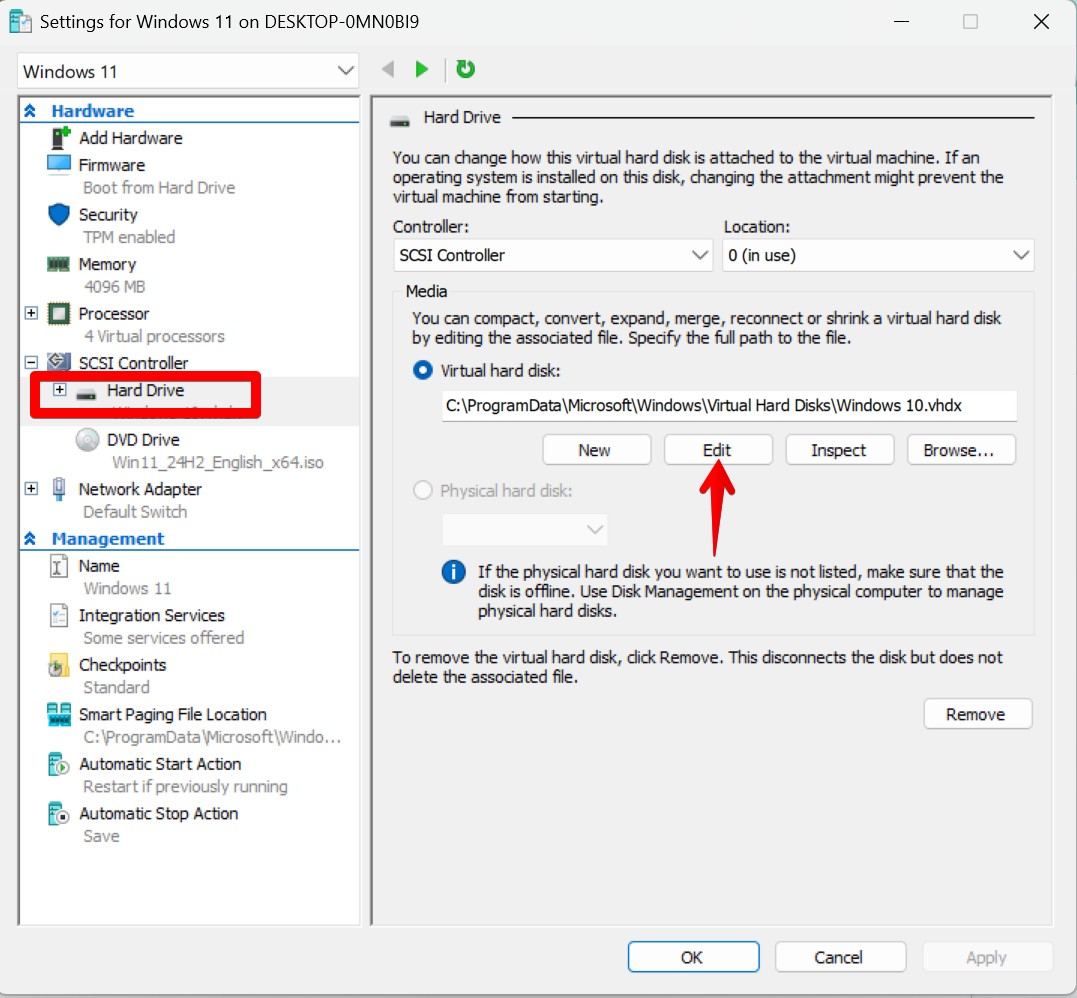The height and width of the screenshot is (998, 1077).
Task: Select Hard Drive in the tree
Action: tap(145, 390)
